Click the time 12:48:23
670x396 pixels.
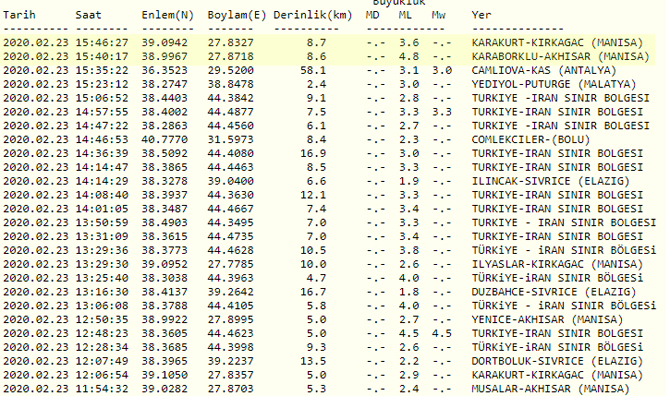(x=102, y=333)
